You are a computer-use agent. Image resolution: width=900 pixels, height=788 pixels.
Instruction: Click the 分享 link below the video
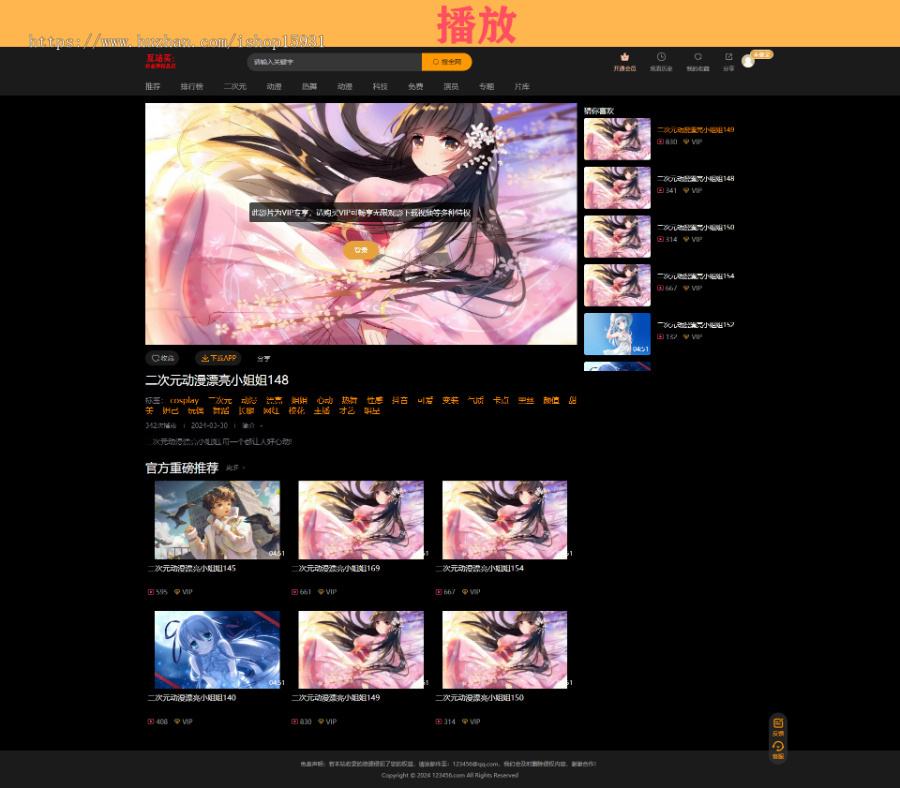click(x=263, y=359)
